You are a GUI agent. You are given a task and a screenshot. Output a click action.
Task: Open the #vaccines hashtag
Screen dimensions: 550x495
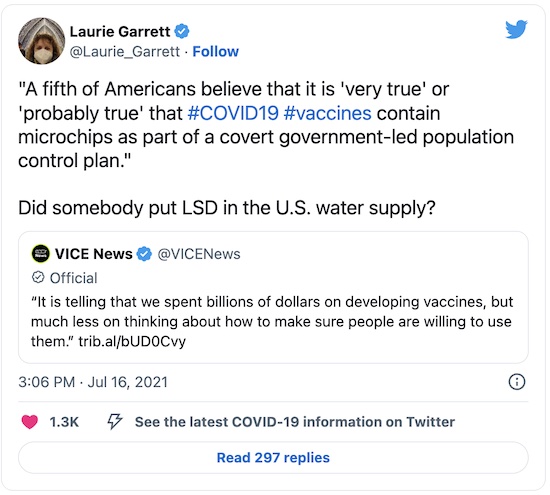pos(328,113)
